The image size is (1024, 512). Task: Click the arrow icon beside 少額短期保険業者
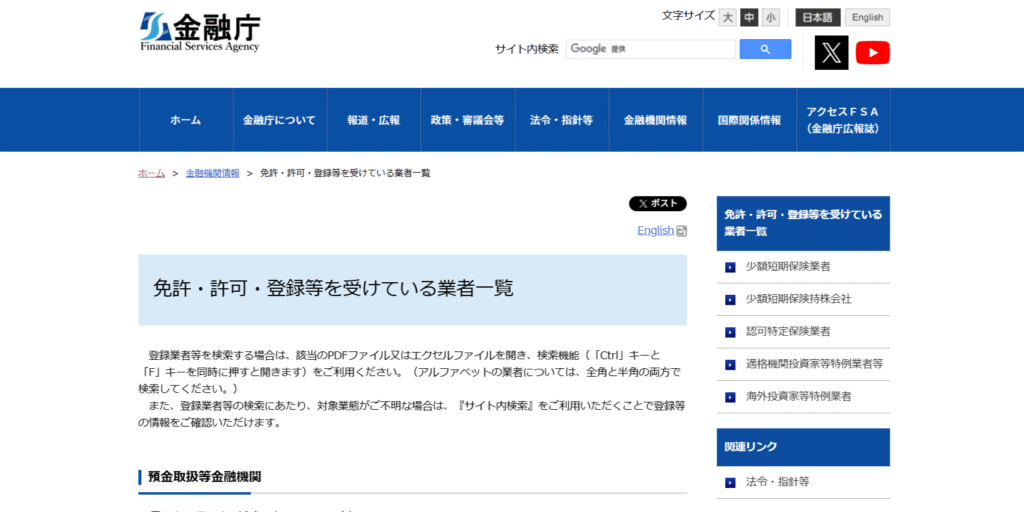731,267
